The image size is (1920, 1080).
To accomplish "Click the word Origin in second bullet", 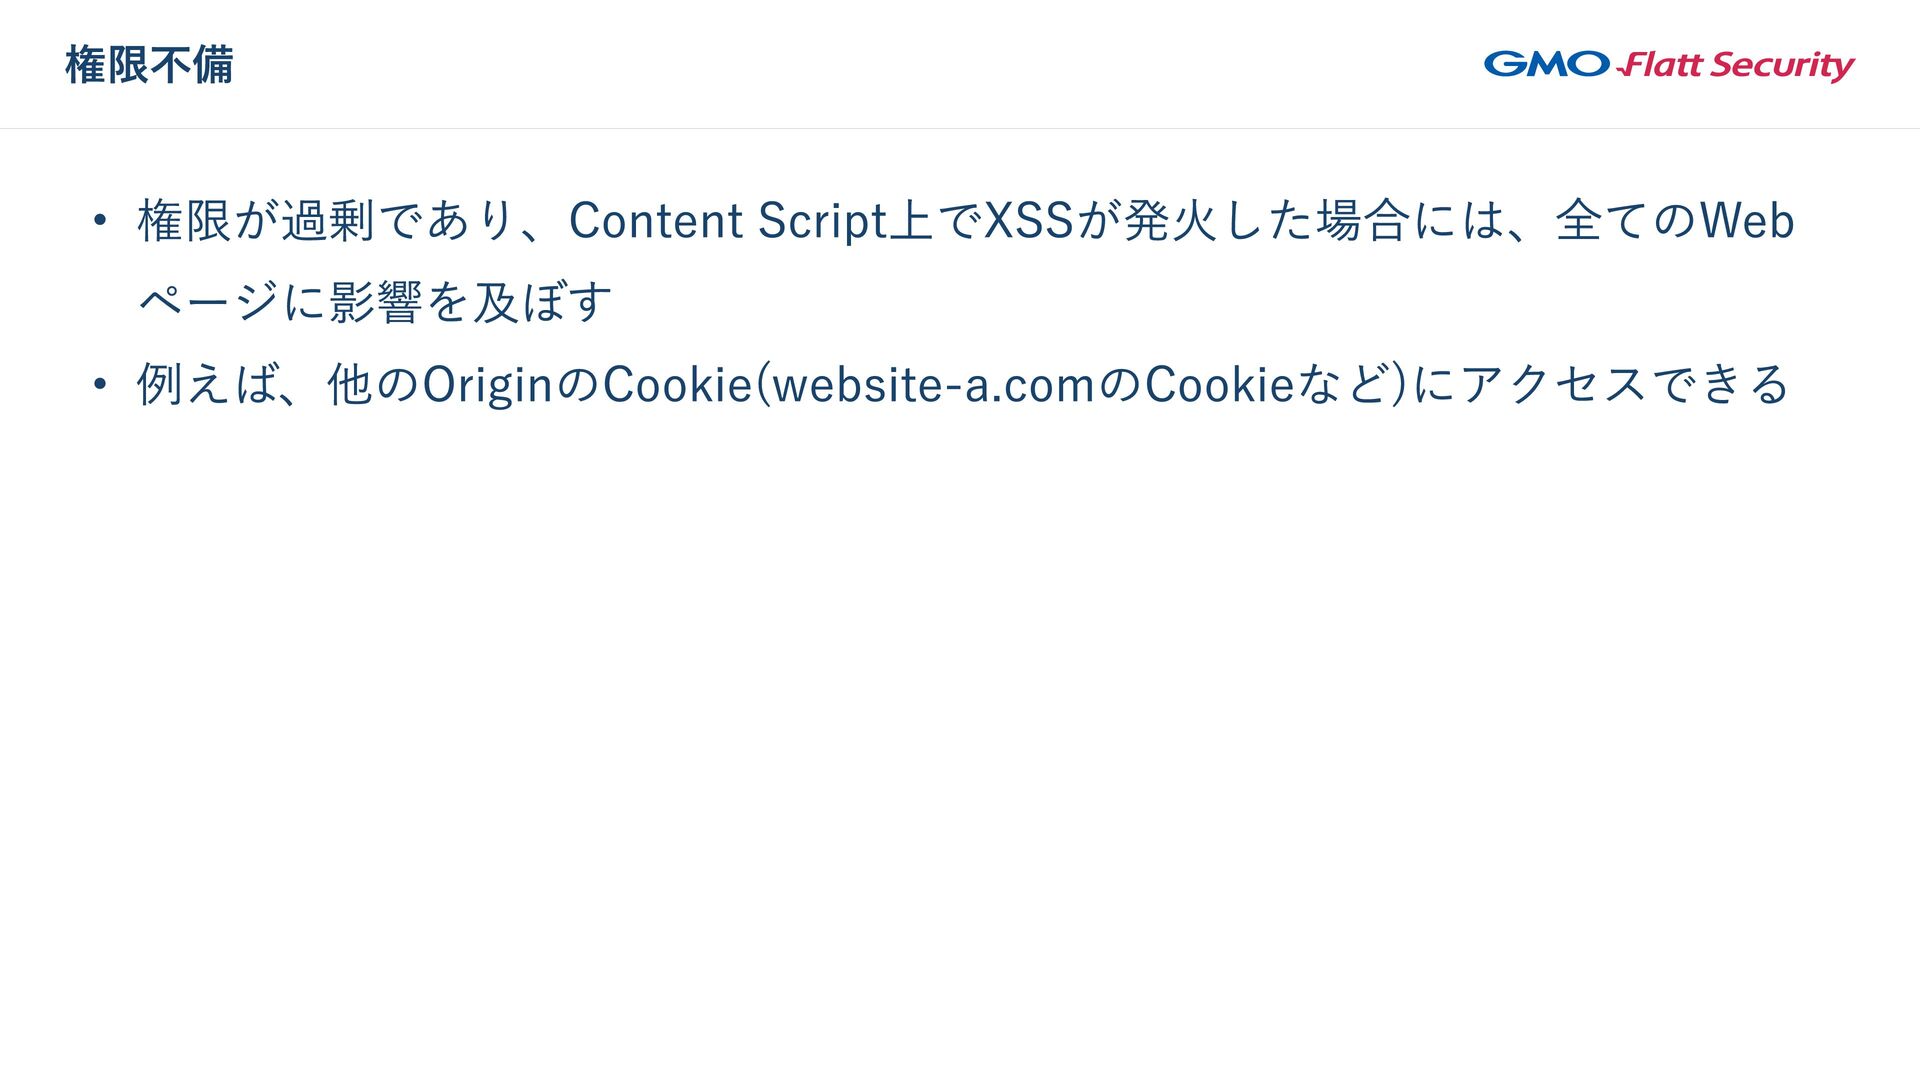I will [x=488, y=385].
